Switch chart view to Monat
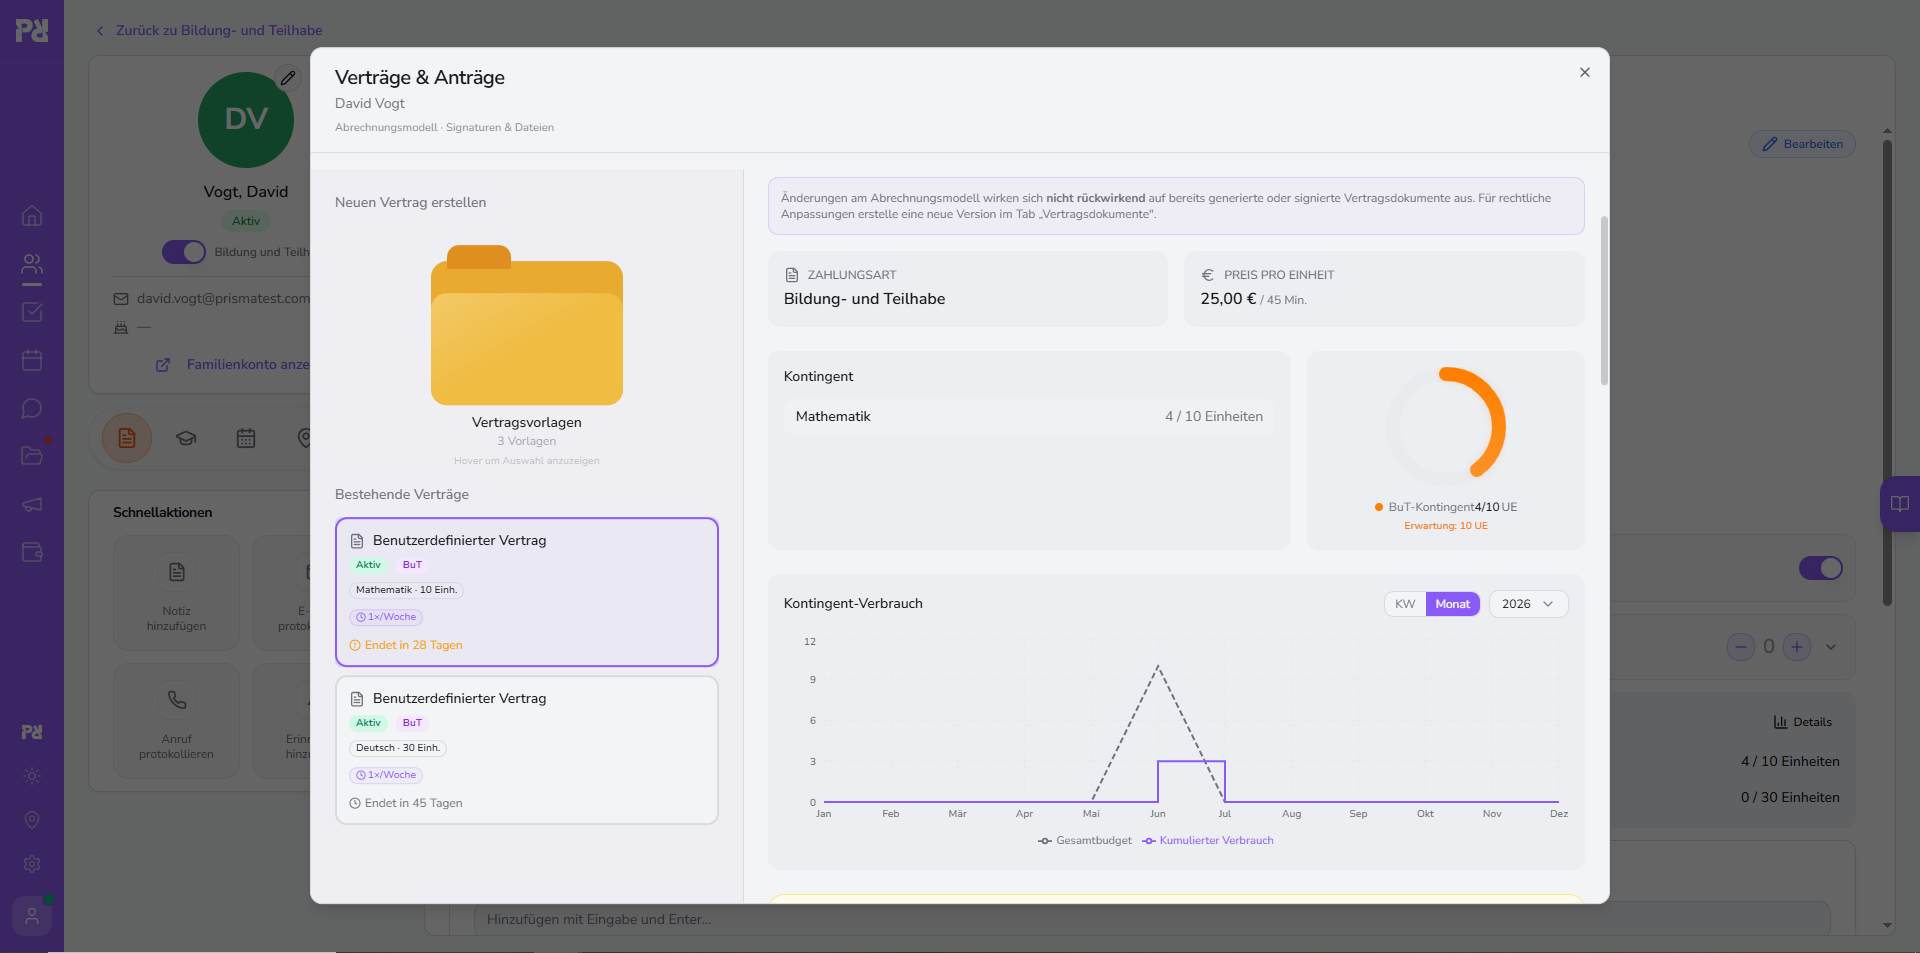The width and height of the screenshot is (1920, 953). (x=1452, y=604)
